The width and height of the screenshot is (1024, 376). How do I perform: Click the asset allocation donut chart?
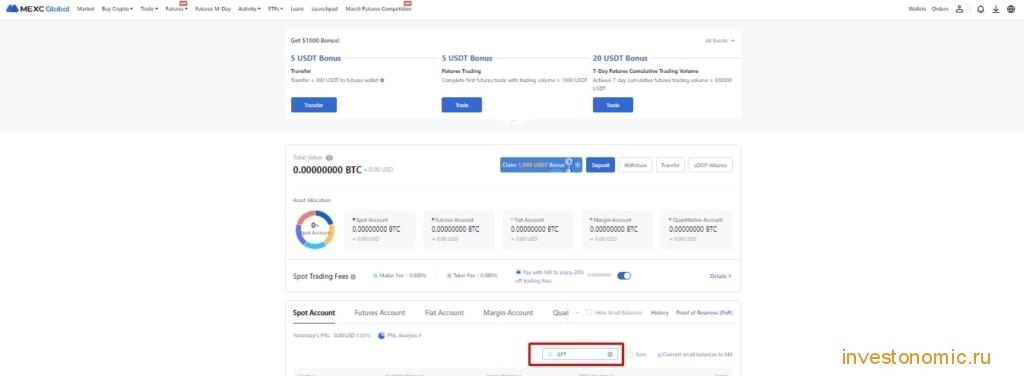[315, 229]
